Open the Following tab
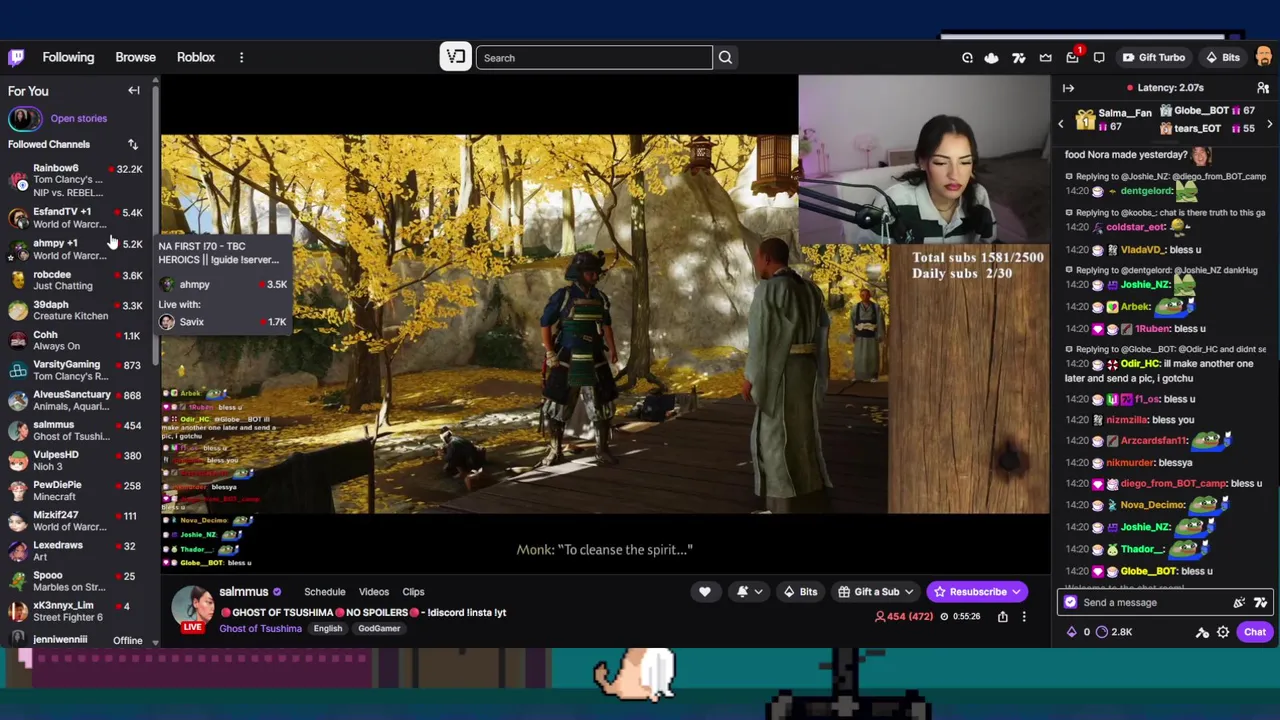 coord(68,57)
